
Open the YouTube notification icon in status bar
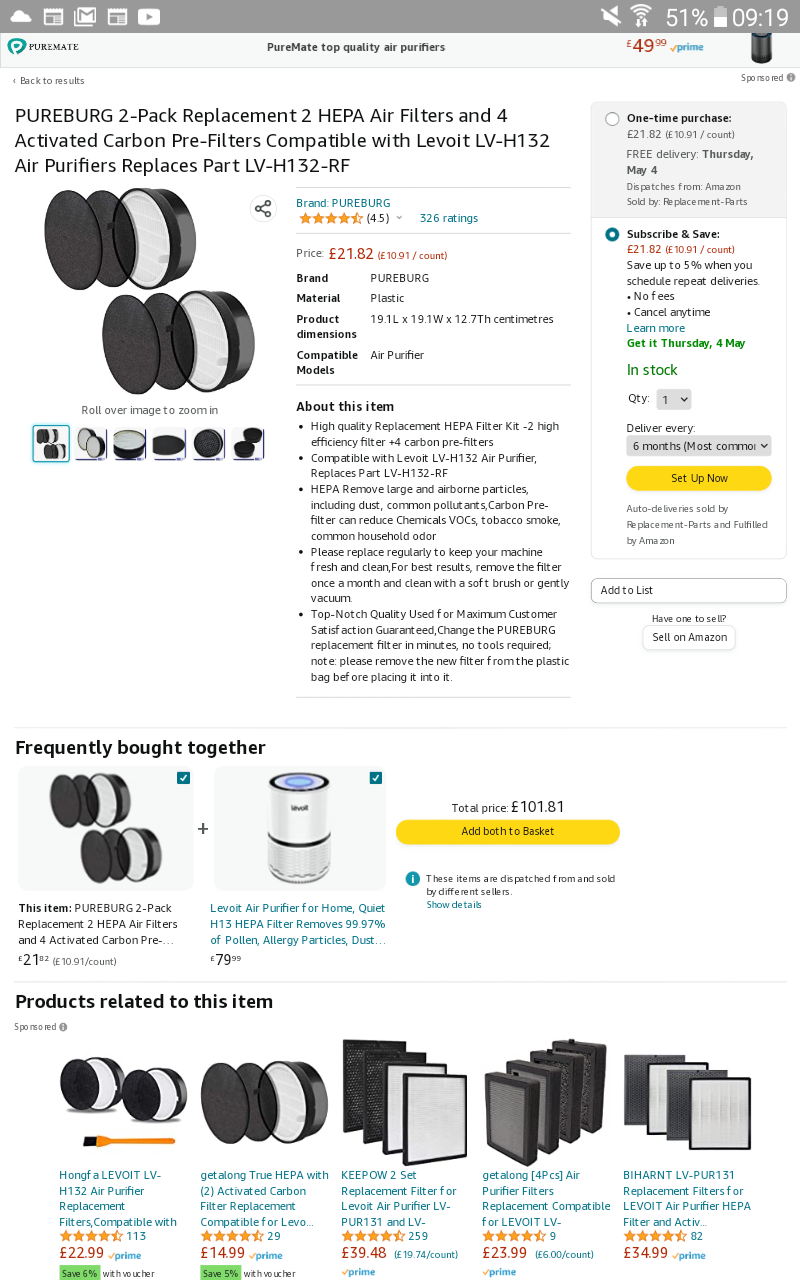coord(149,16)
